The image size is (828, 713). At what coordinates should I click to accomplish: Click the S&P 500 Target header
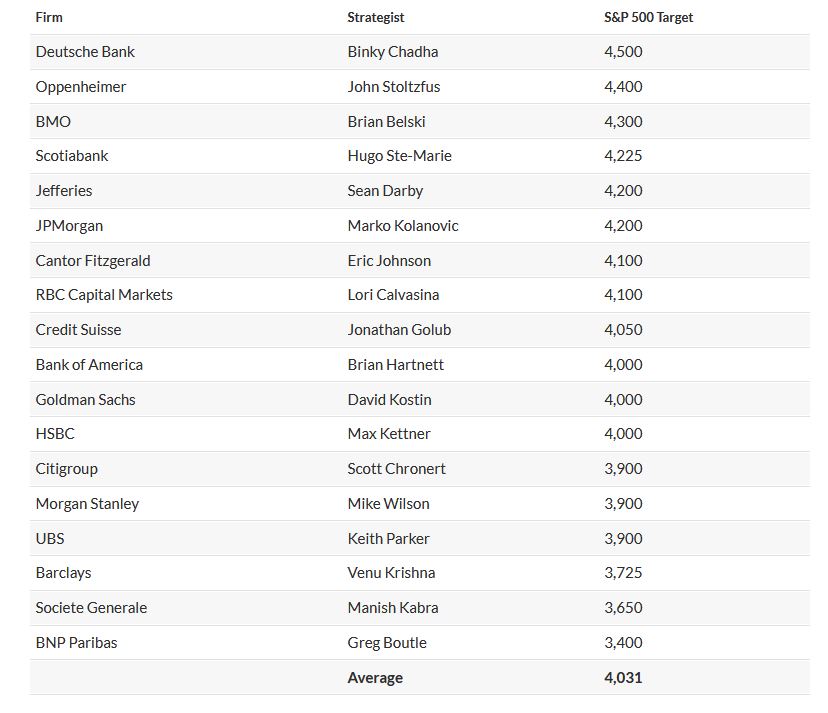pyautogui.click(x=648, y=17)
